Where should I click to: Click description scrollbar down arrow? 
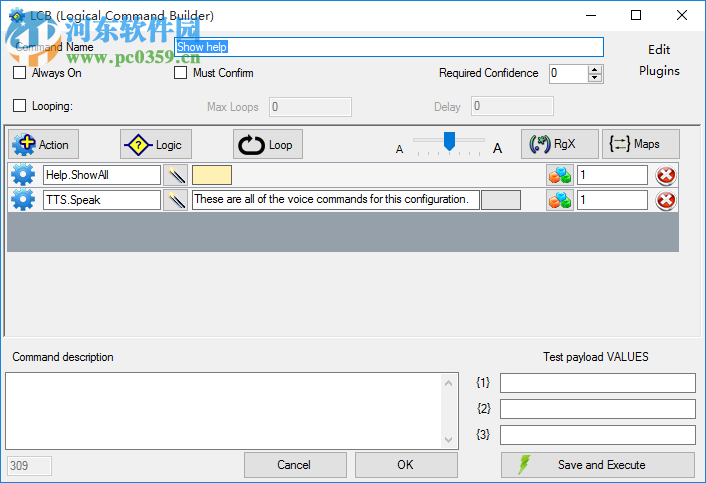[x=448, y=439]
